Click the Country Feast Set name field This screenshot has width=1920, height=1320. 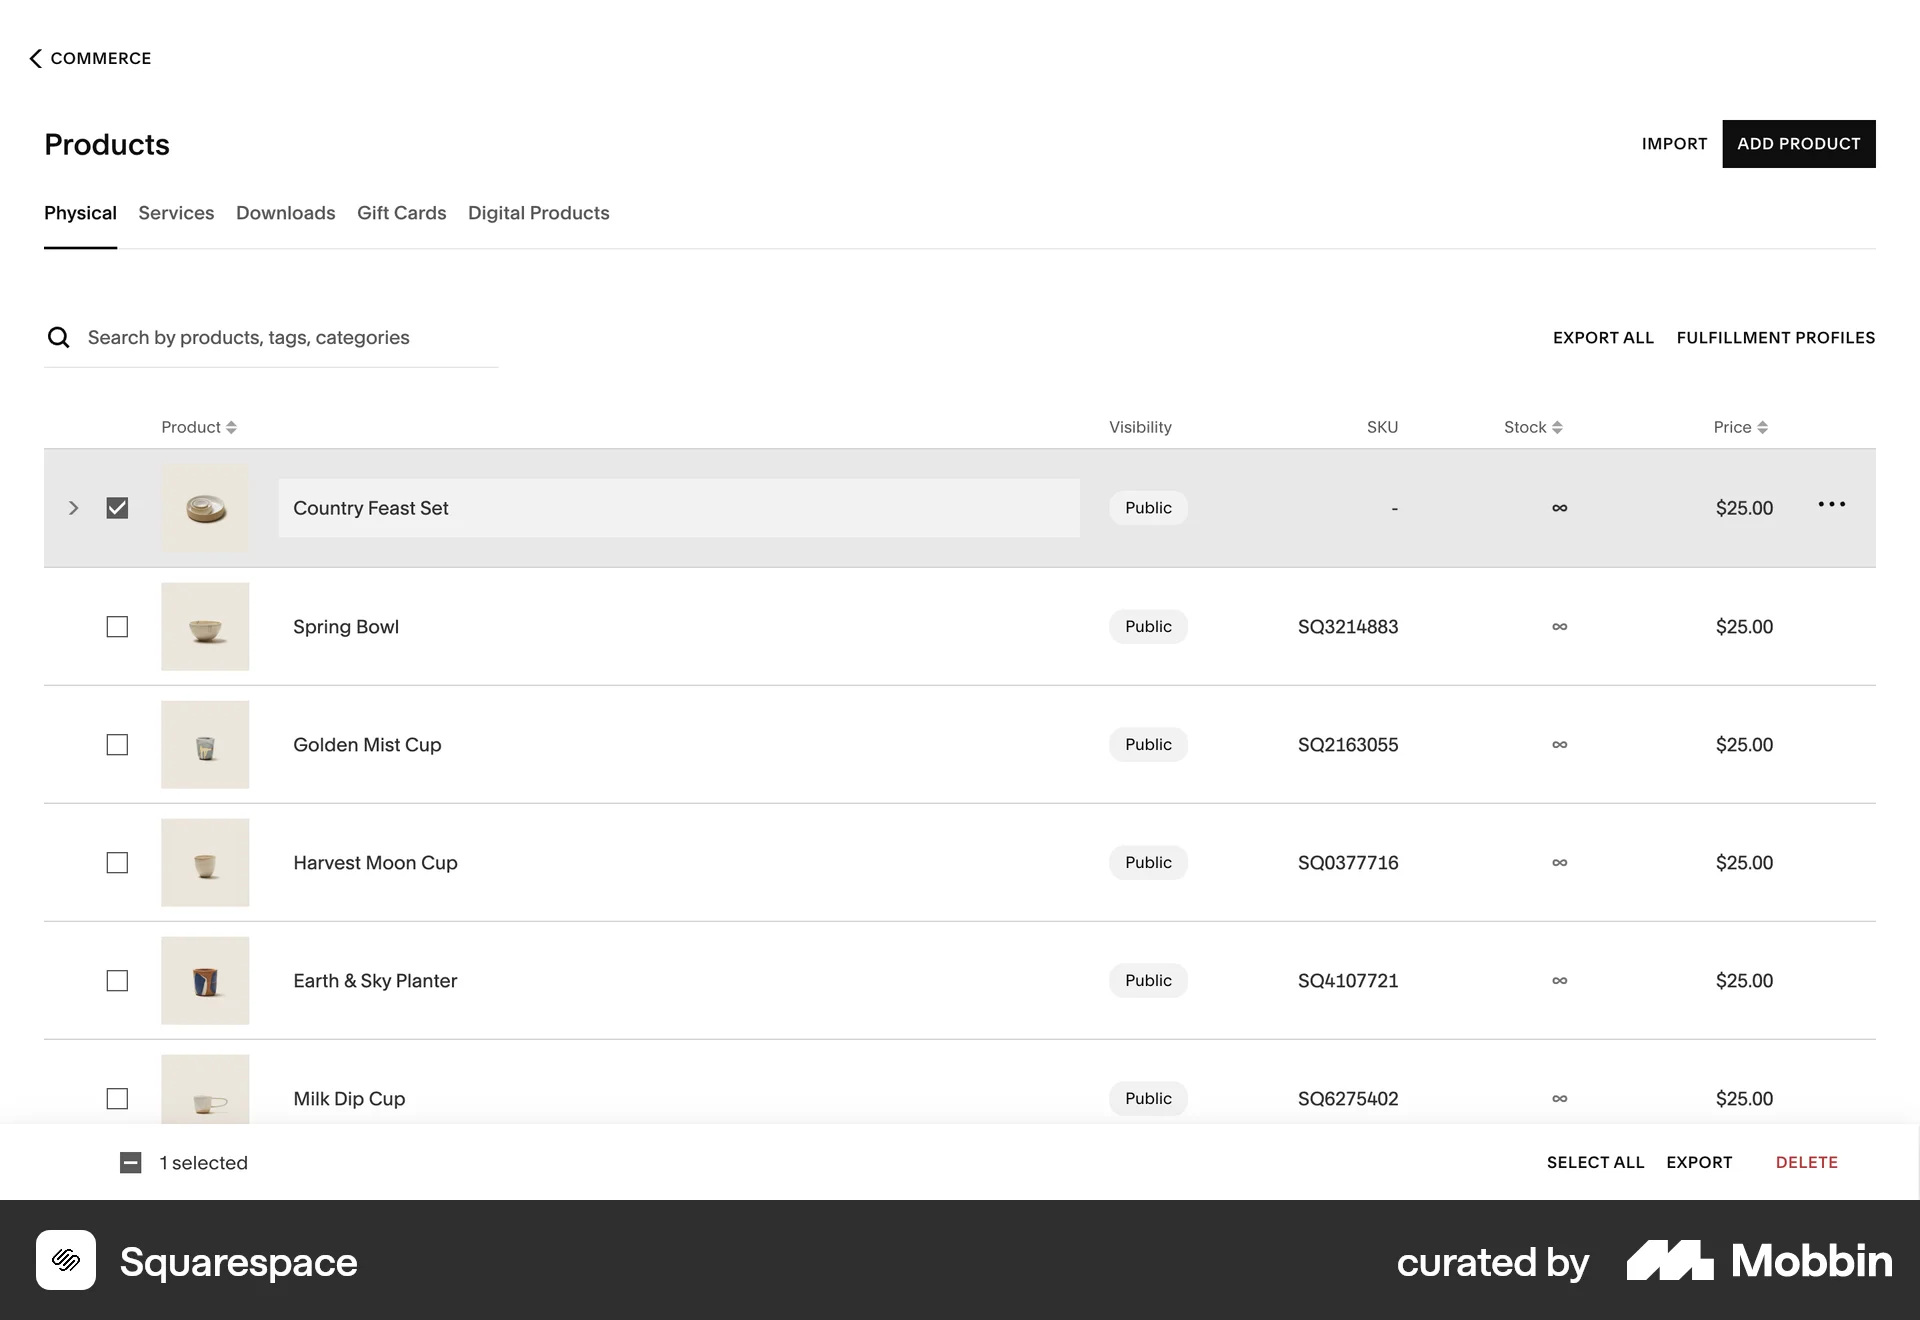[x=678, y=508]
